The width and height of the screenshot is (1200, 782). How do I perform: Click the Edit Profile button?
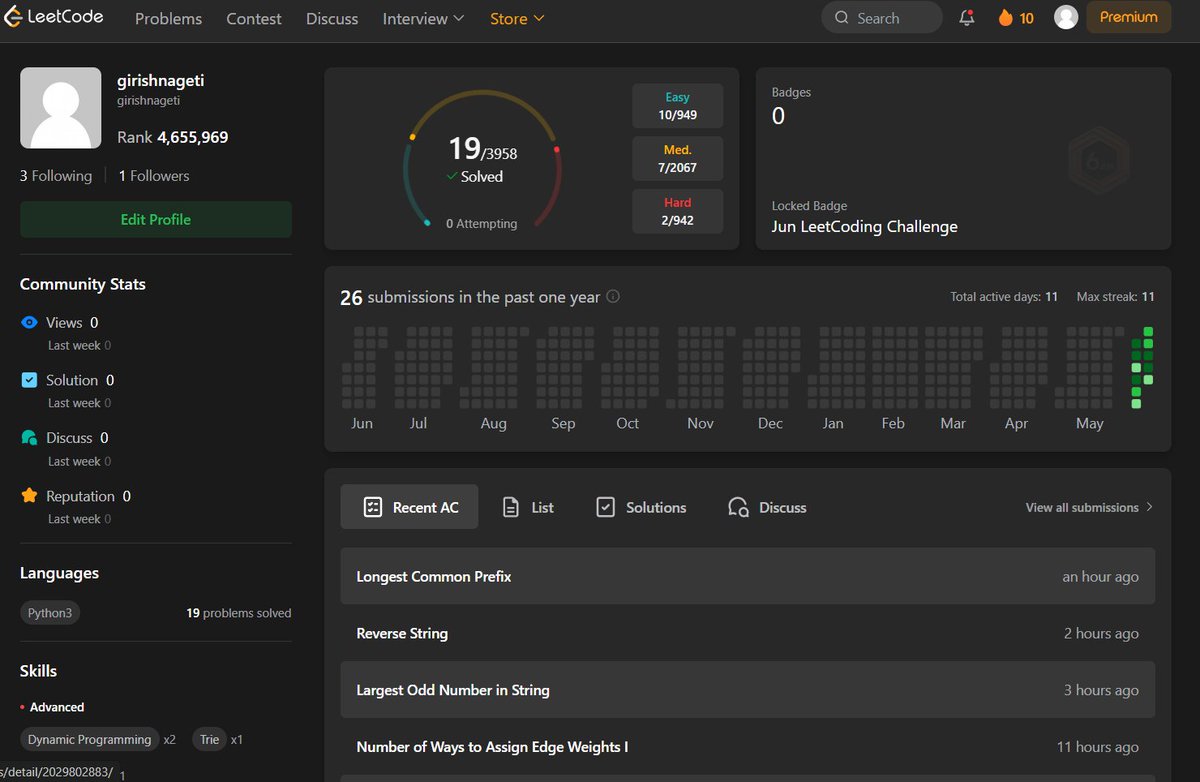click(156, 219)
